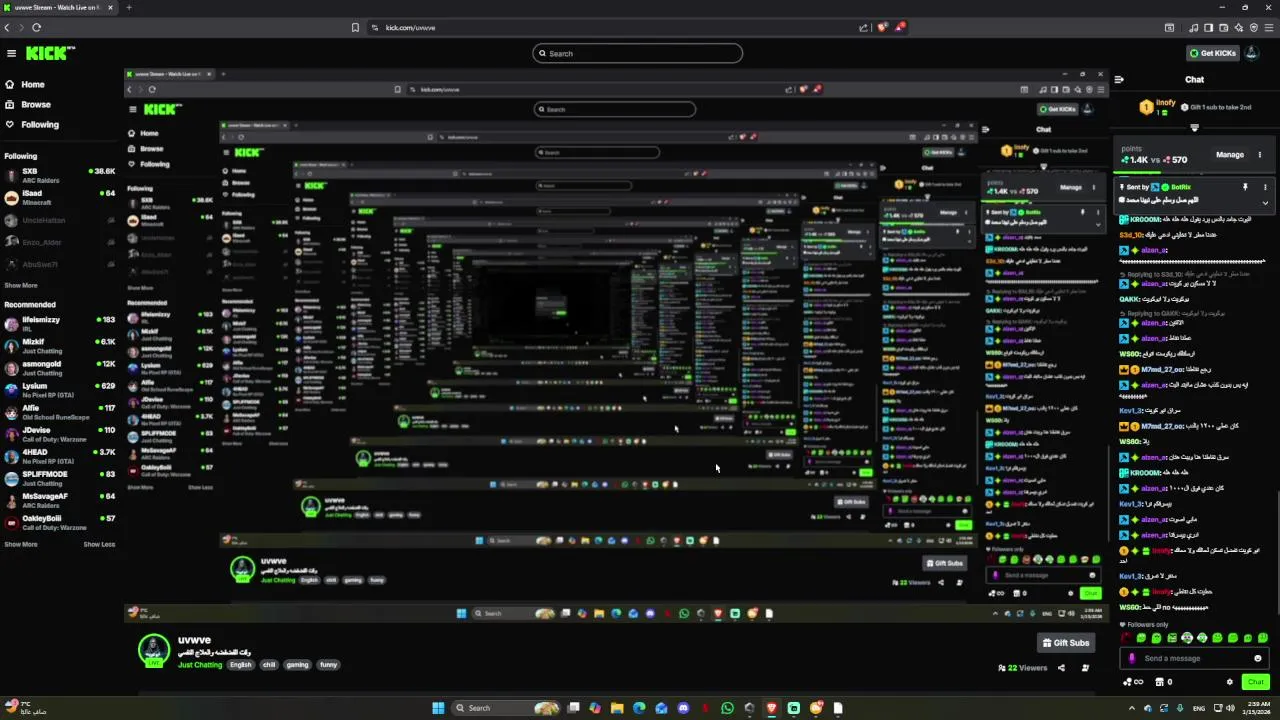
Task: Open the Kick hamburger sidebar menu
Action: point(11,54)
